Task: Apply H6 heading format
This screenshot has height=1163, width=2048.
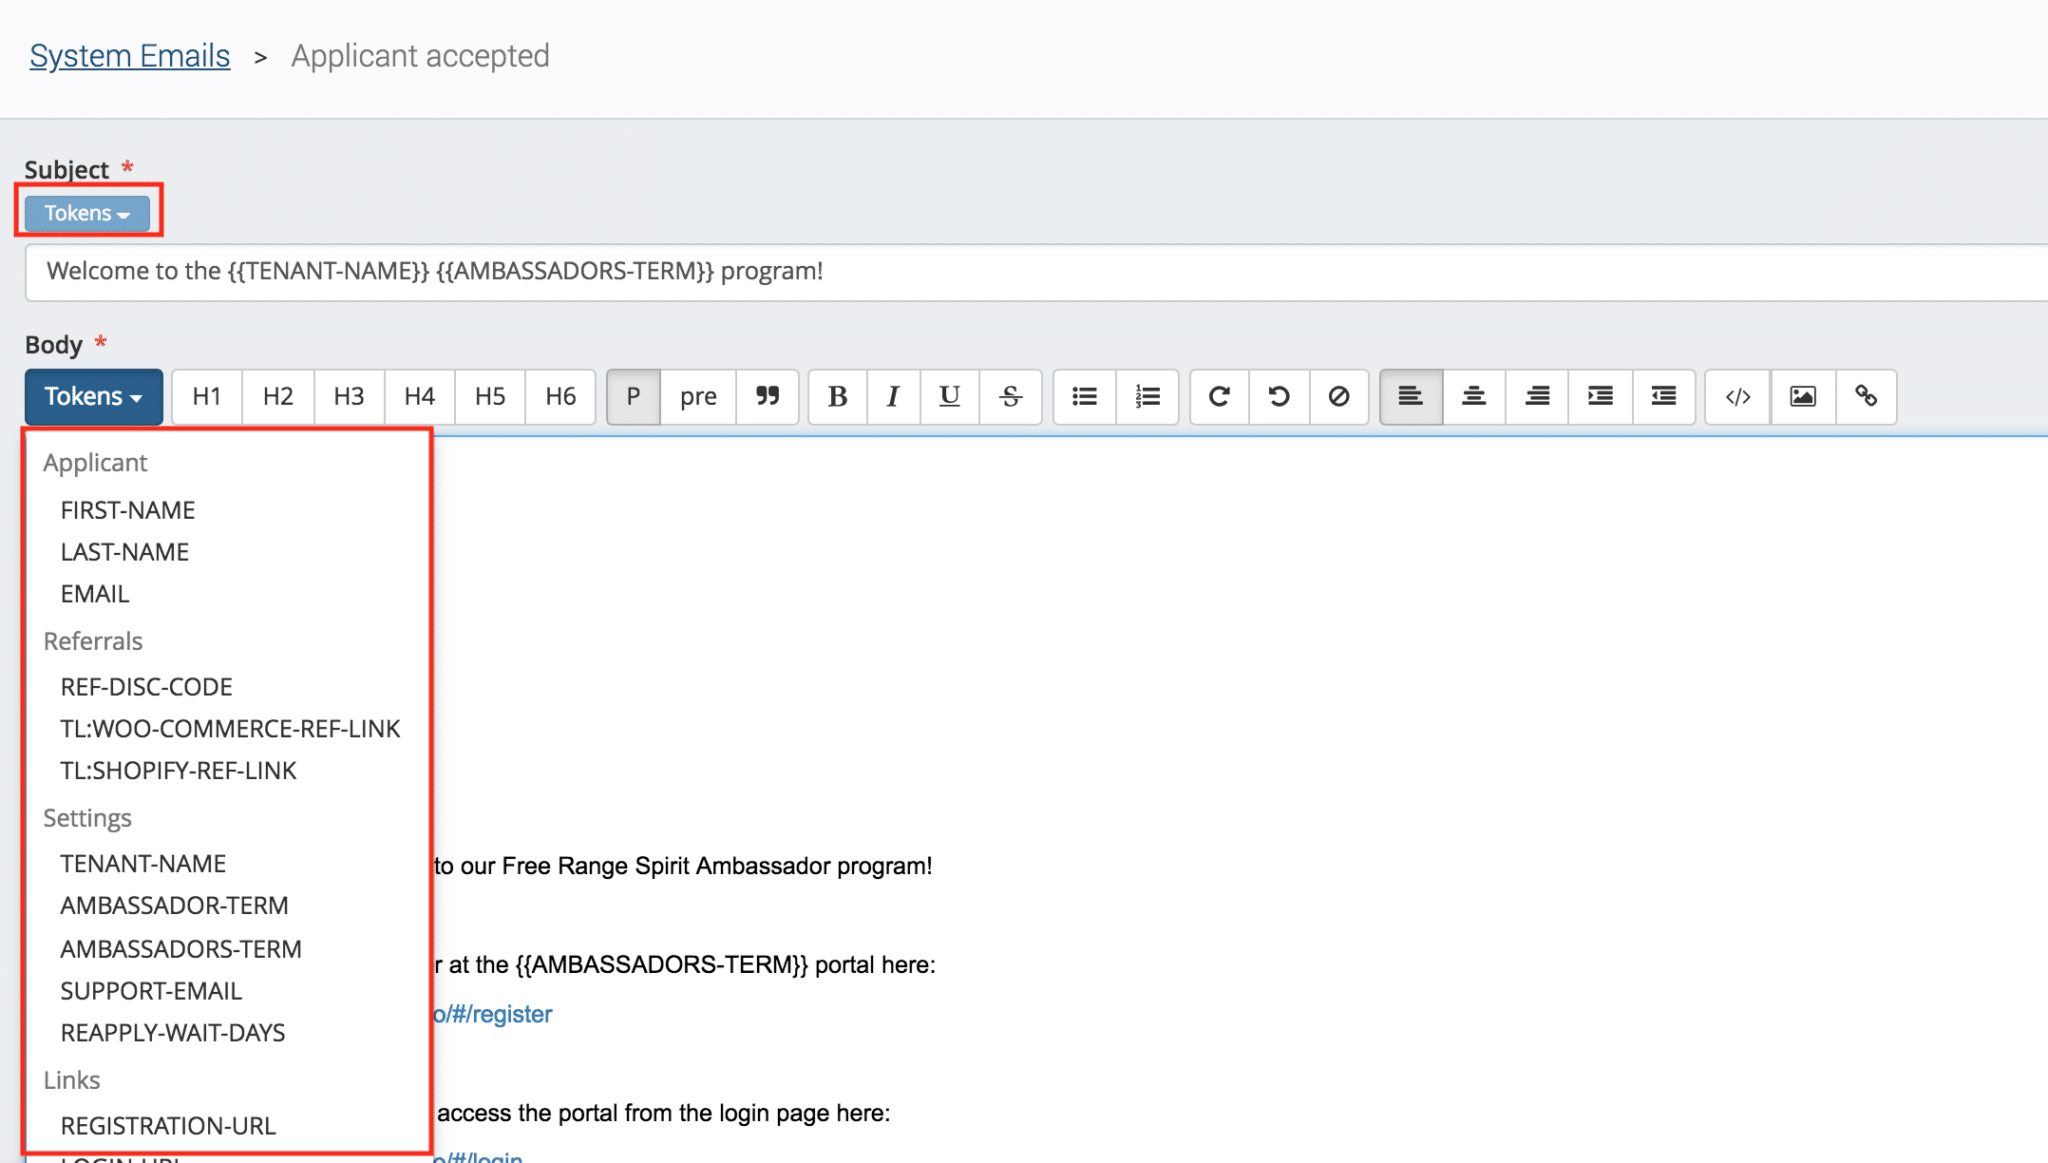Action: [561, 397]
